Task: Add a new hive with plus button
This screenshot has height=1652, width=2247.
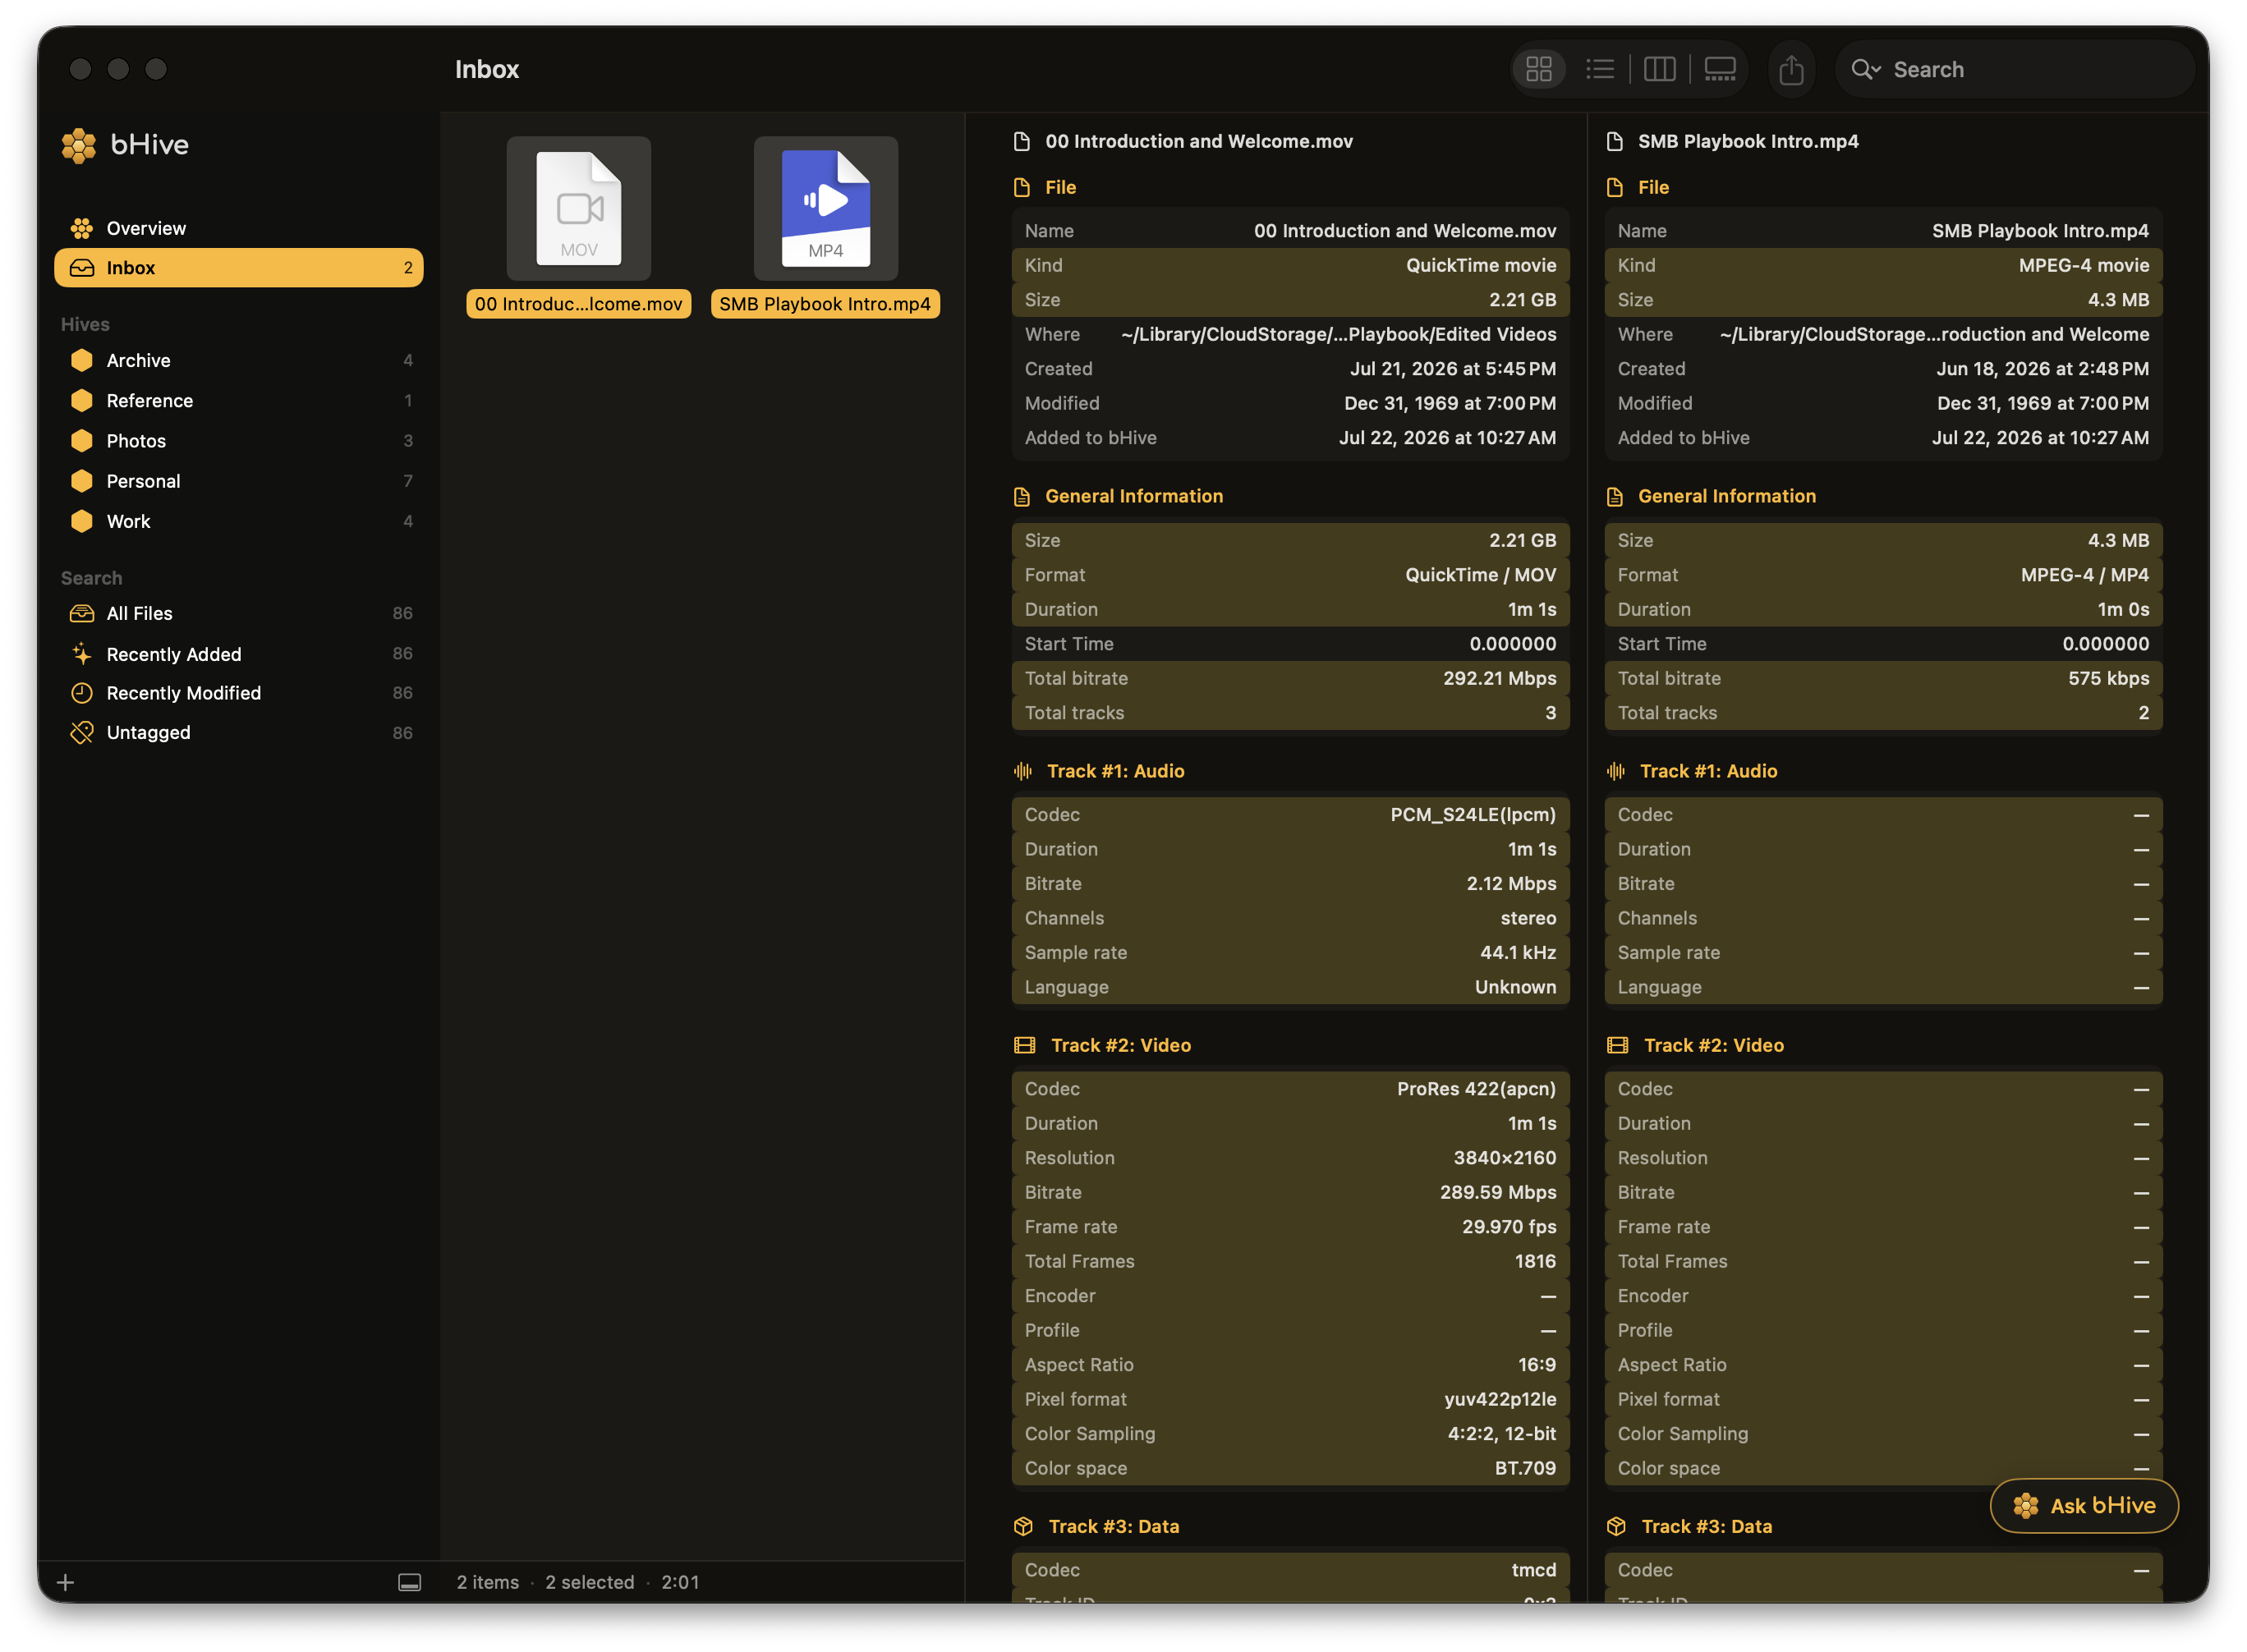Action: click(66, 1582)
